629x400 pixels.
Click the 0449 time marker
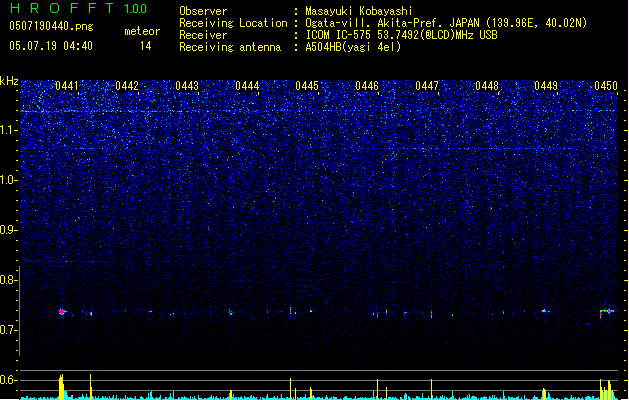click(x=546, y=86)
